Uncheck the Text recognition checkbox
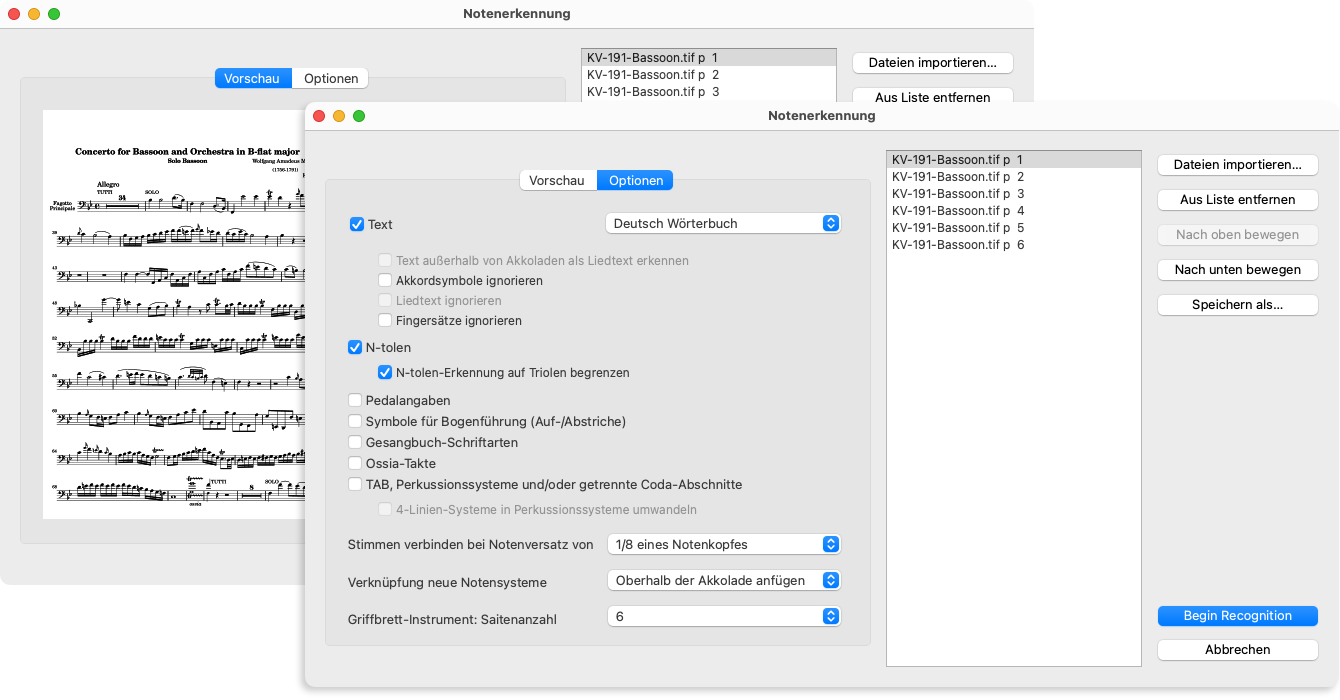 coord(357,224)
